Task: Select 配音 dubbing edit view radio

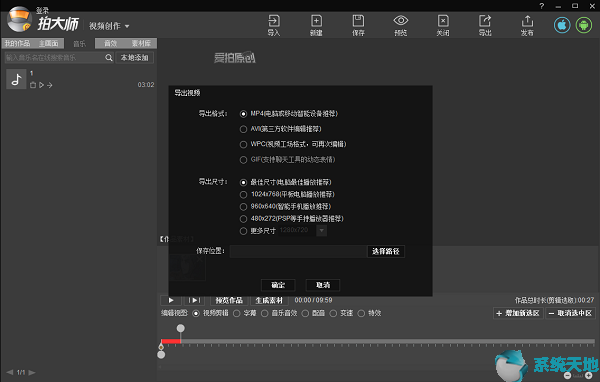Action: click(x=305, y=313)
